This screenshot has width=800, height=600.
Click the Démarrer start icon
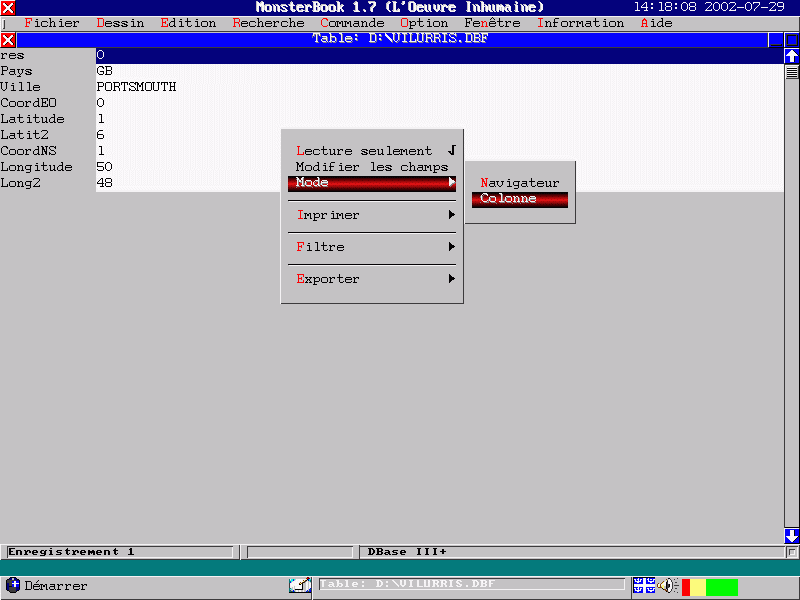point(14,585)
